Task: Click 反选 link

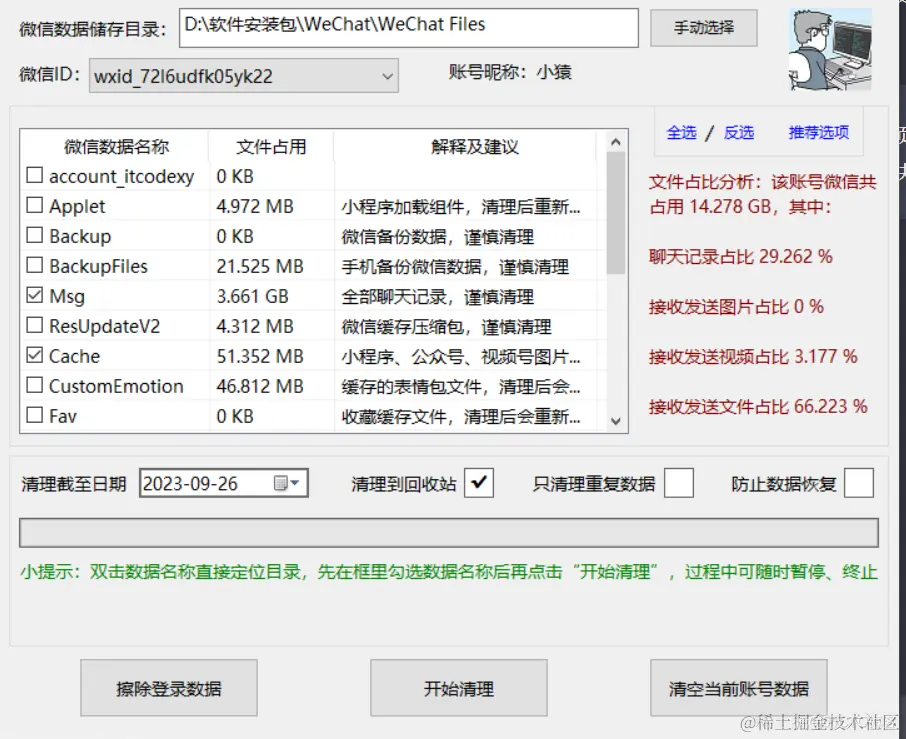Action: 738,132
